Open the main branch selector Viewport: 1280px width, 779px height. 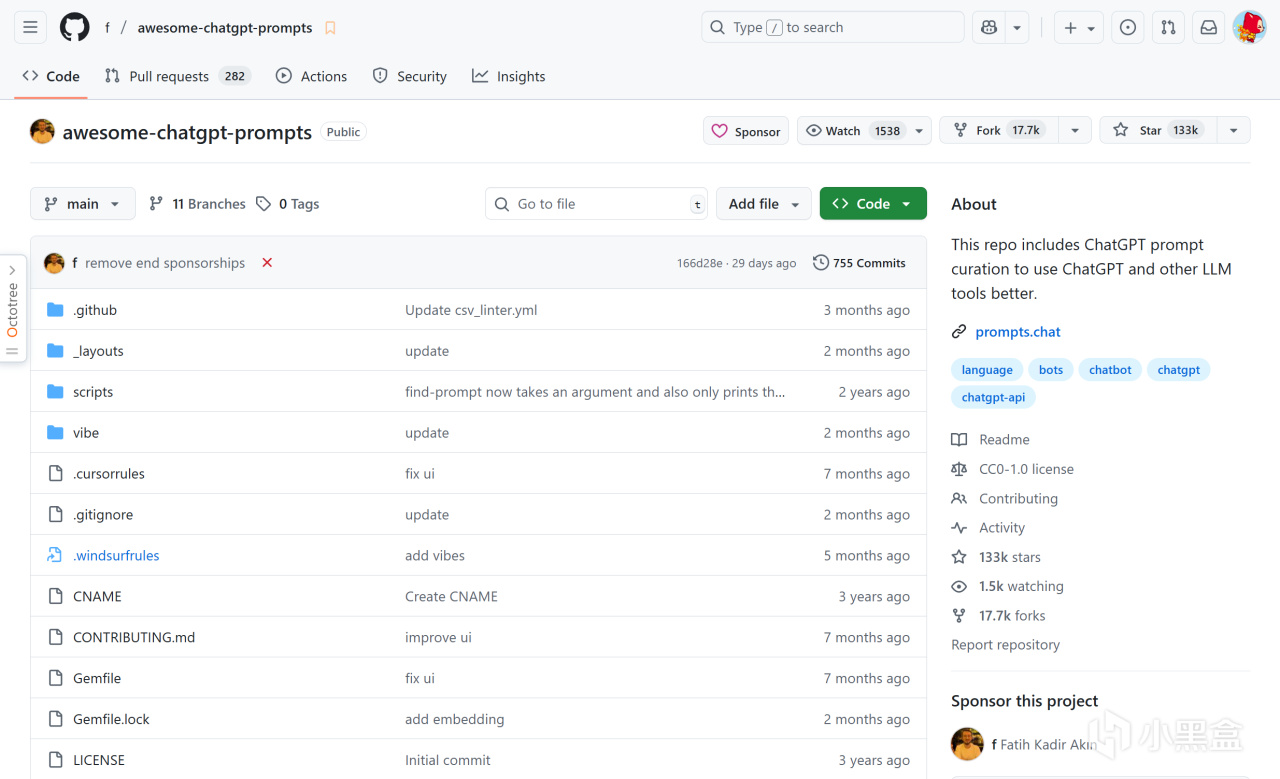click(x=82, y=204)
